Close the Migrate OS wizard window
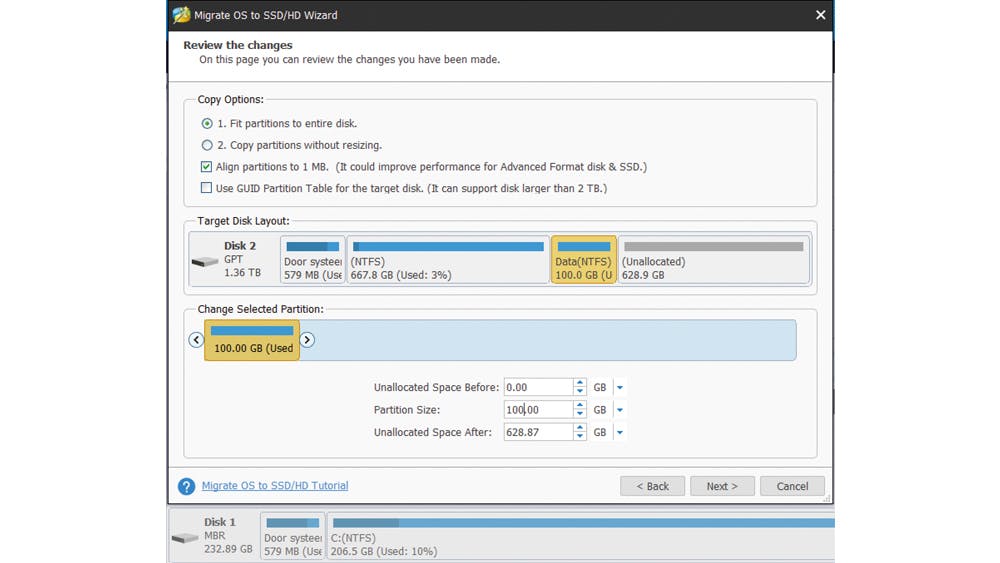 (820, 15)
